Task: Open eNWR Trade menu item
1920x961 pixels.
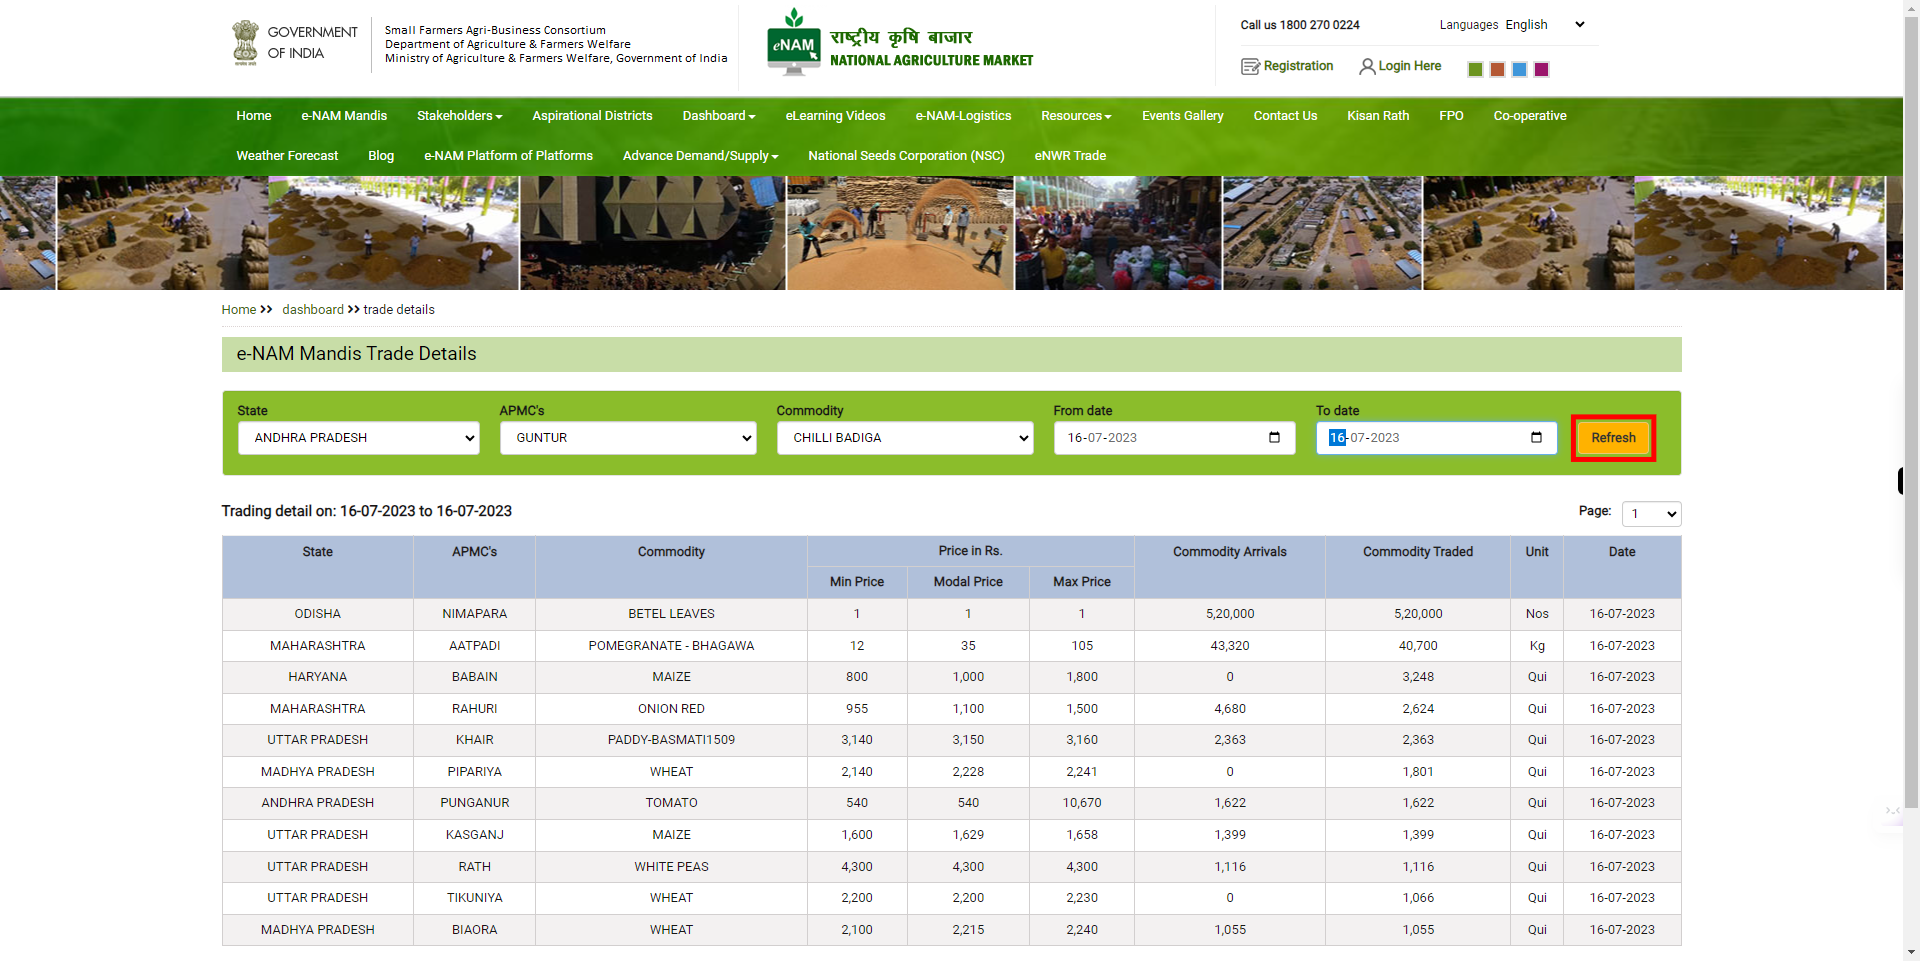Action: coord(1070,156)
